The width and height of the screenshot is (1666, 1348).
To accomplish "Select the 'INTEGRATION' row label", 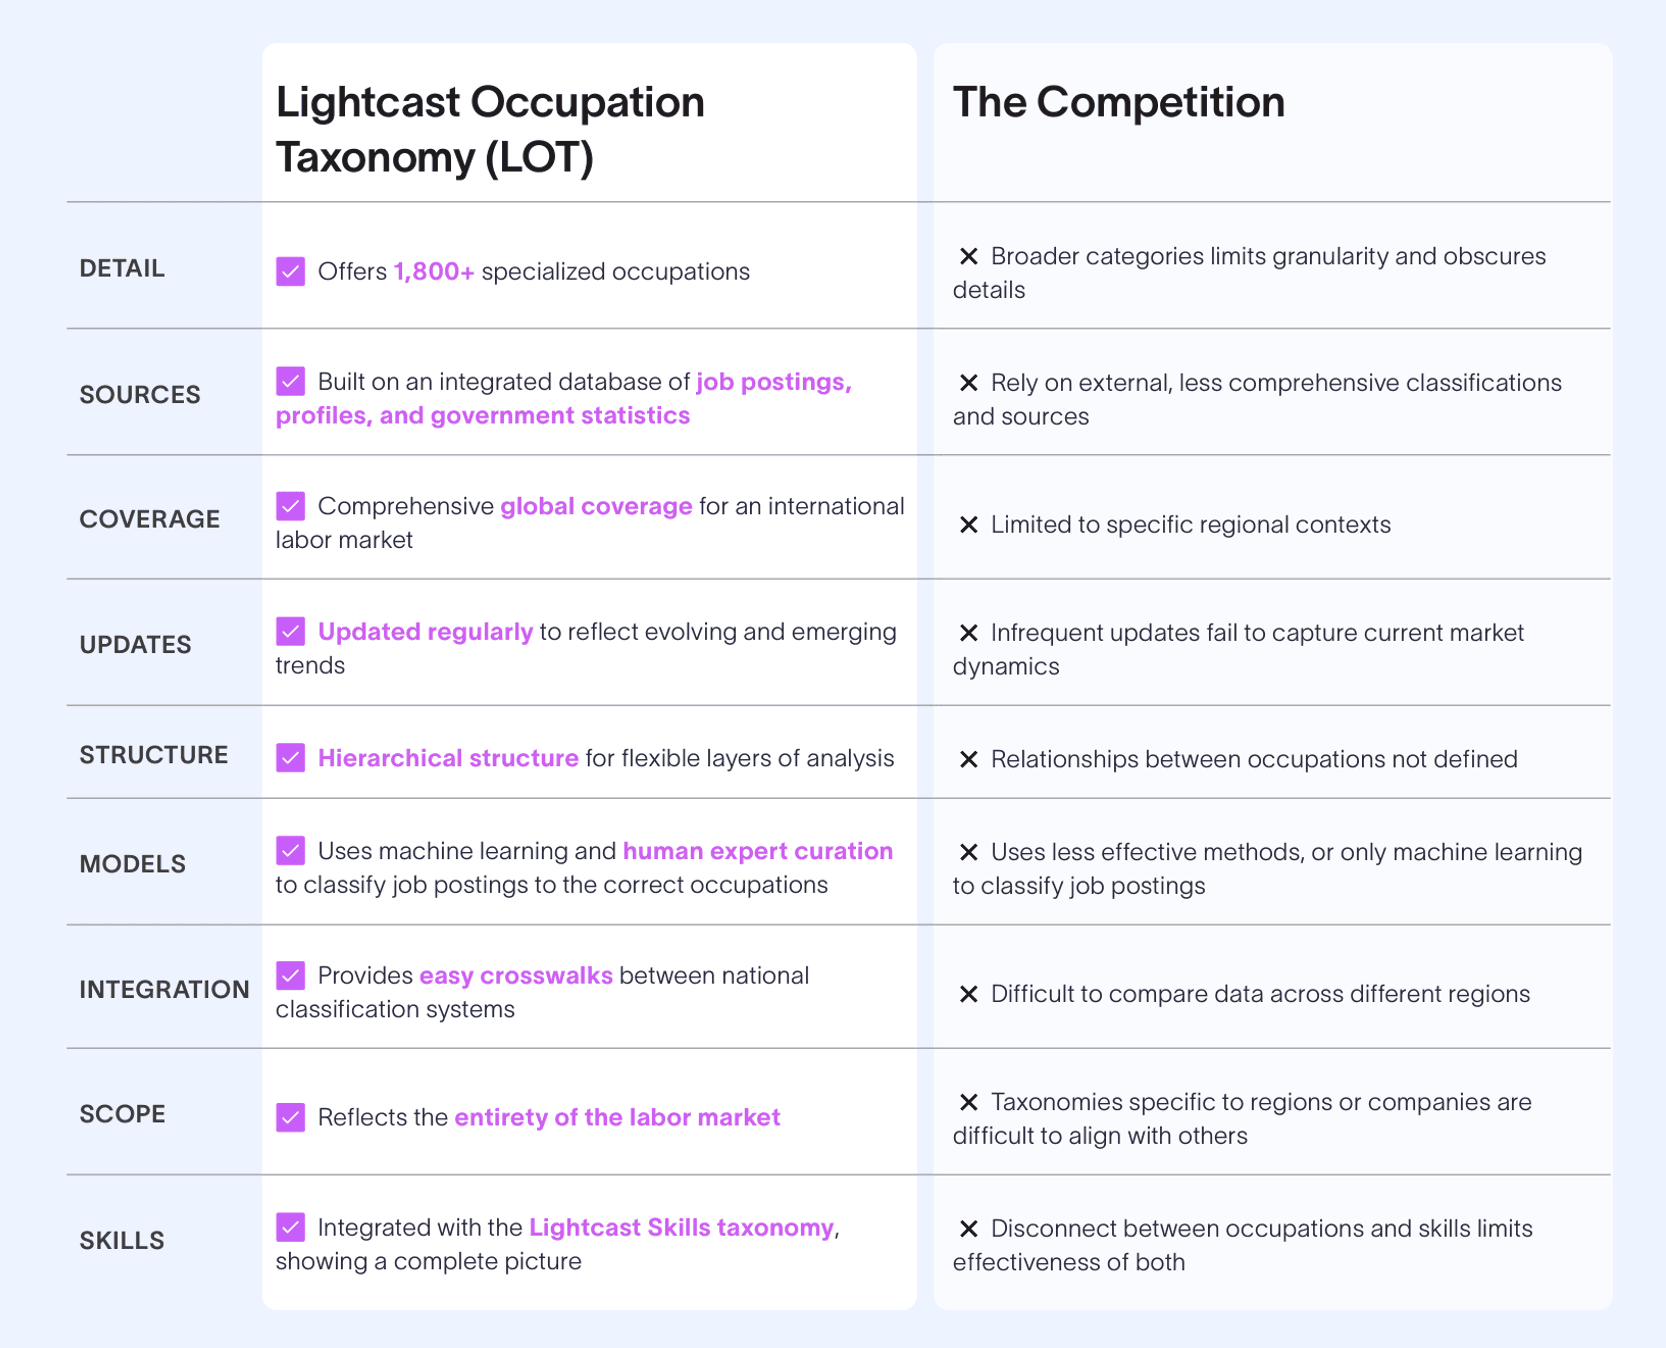I will click(x=164, y=989).
